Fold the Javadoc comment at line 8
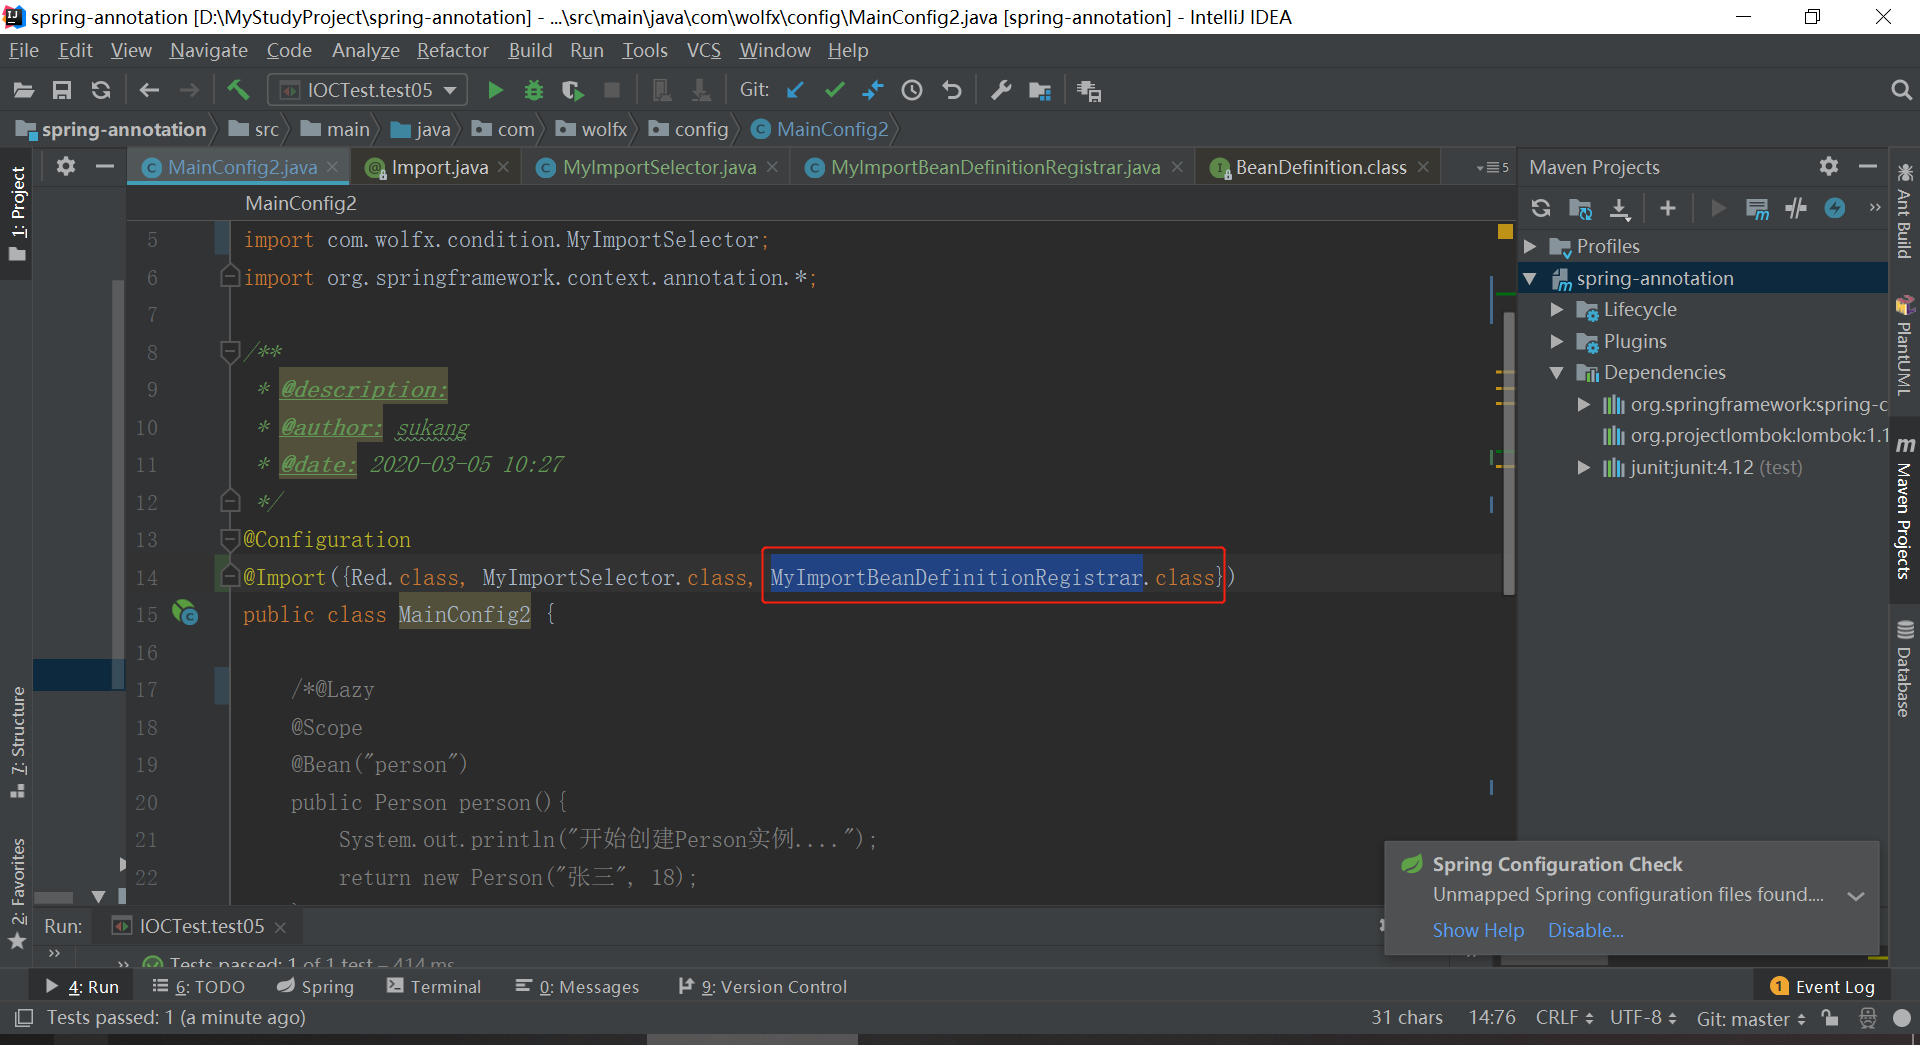Screen dimensions: 1920x1045 tap(229, 351)
